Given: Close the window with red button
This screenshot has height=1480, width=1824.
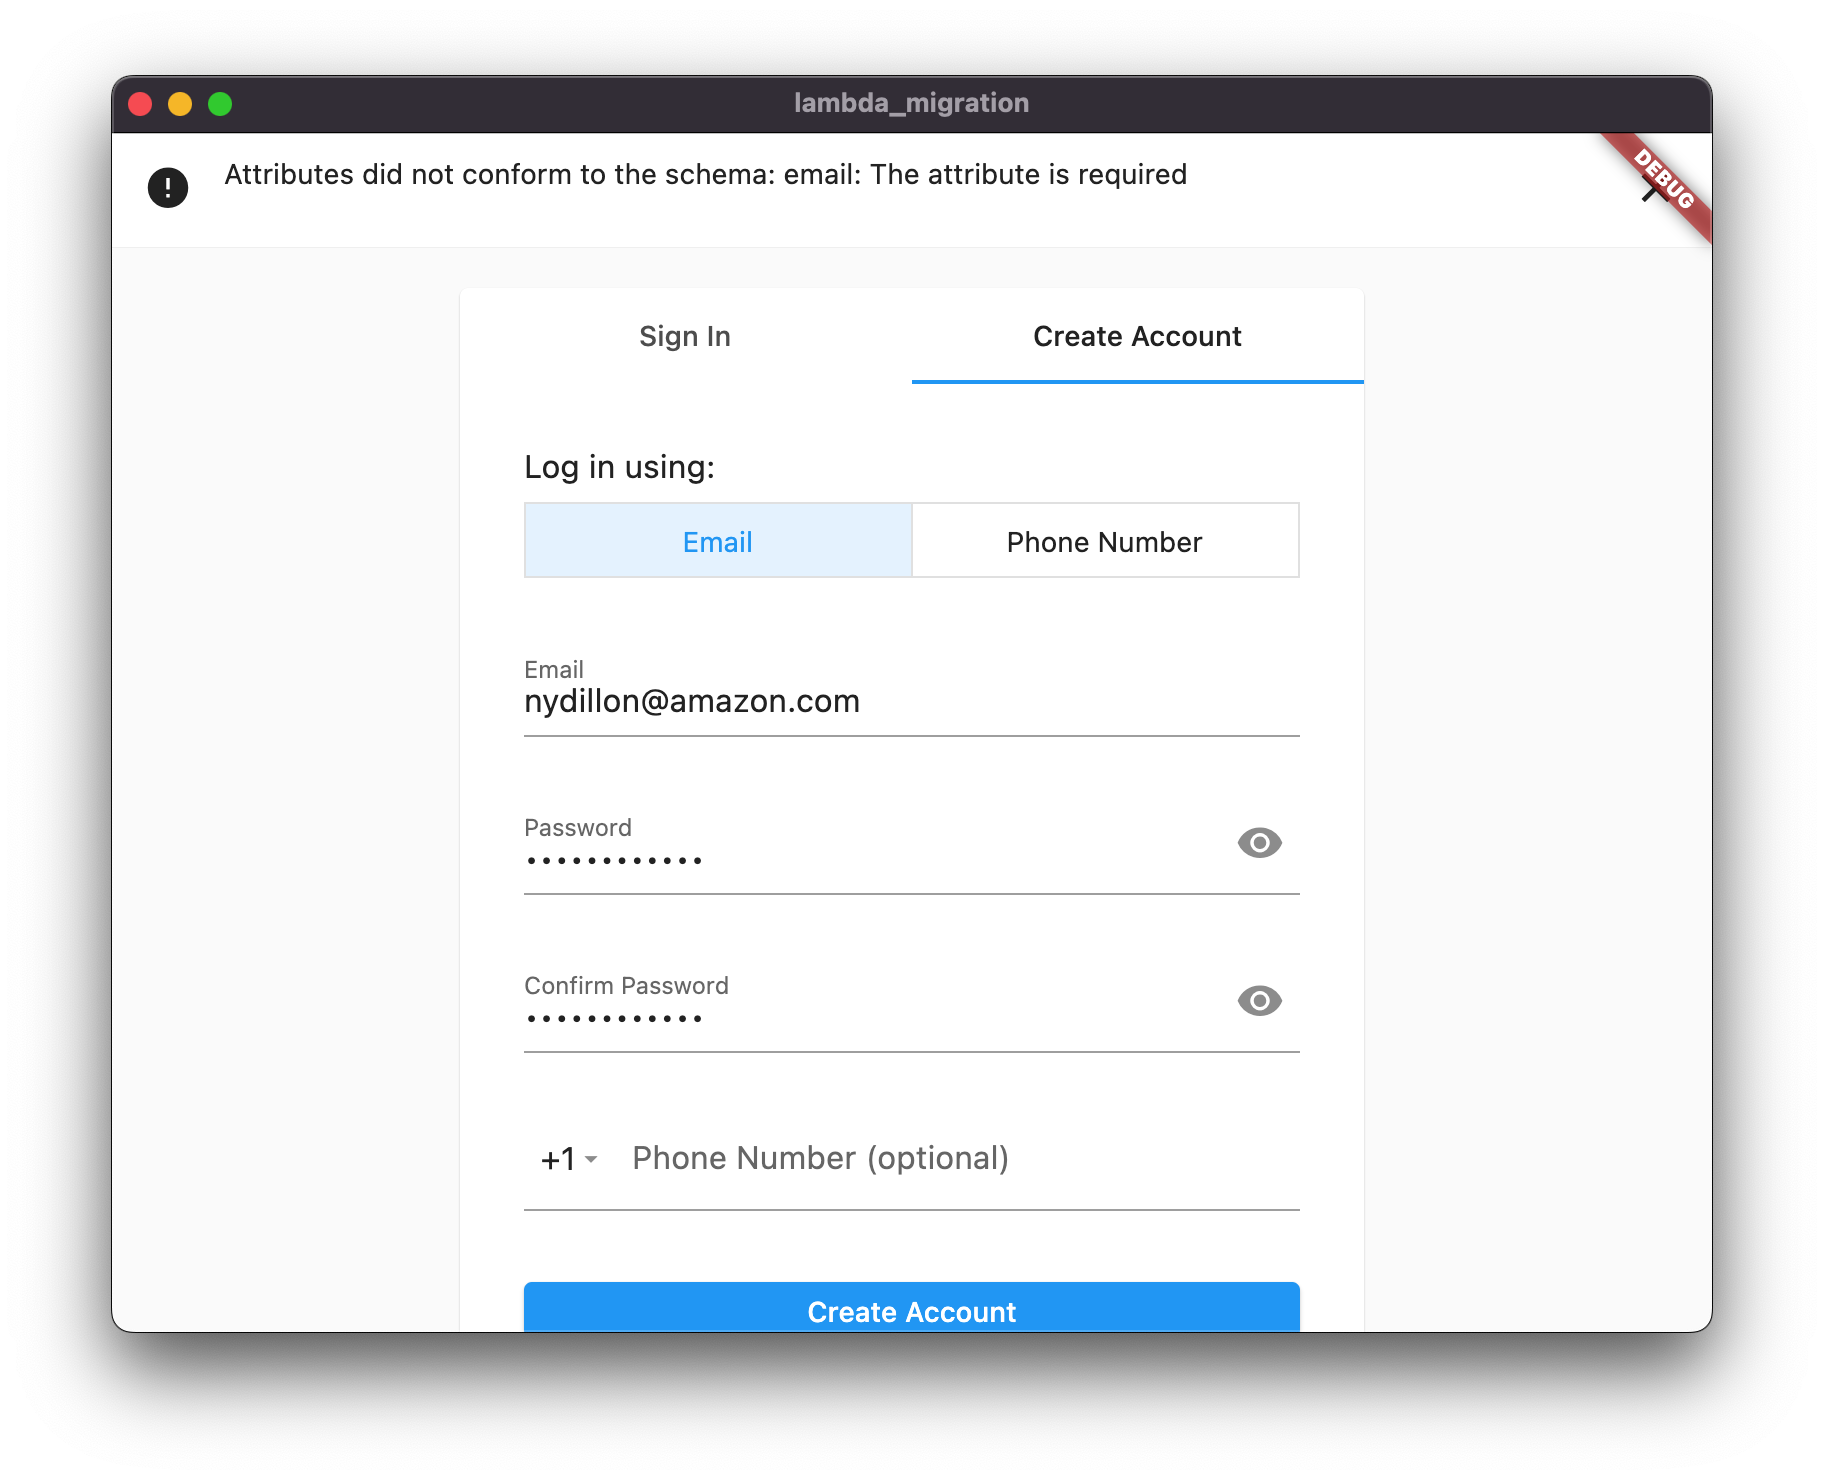Looking at the screenshot, I should [140, 104].
